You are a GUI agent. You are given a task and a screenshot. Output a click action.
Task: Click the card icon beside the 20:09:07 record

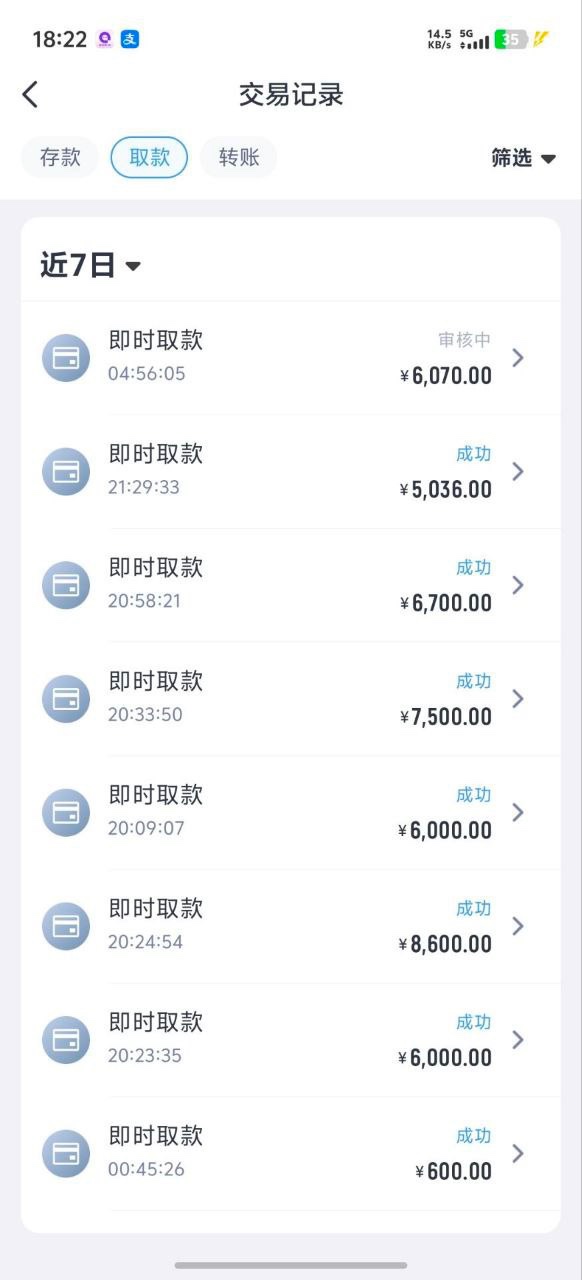(x=66, y=812)
